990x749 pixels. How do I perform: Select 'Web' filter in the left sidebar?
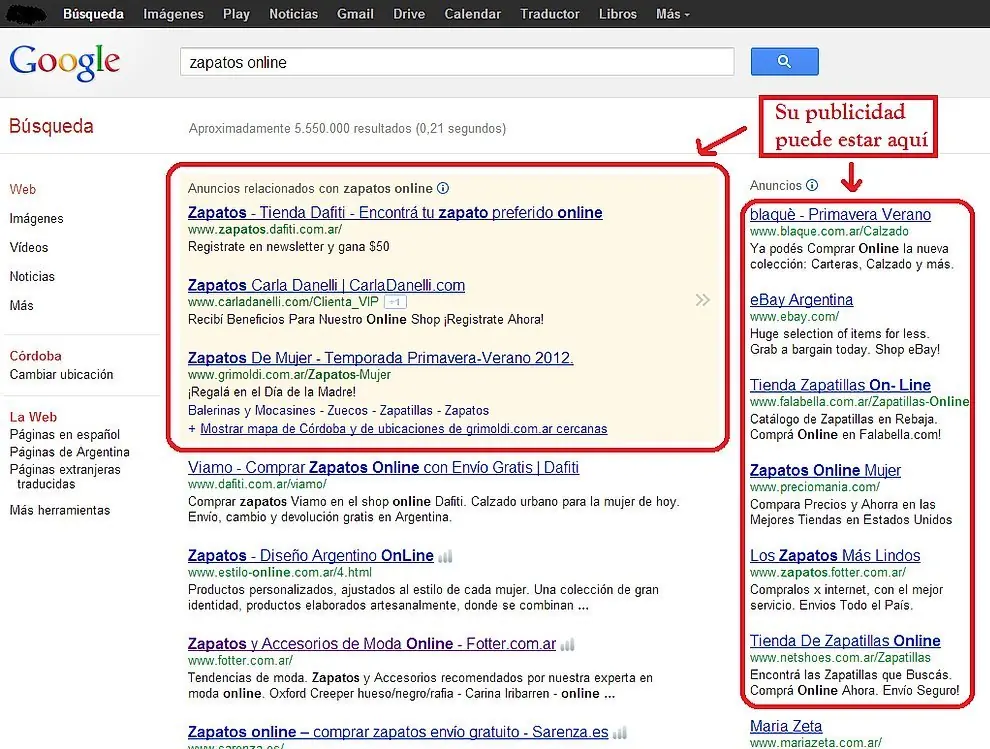[x=23, y=189]
